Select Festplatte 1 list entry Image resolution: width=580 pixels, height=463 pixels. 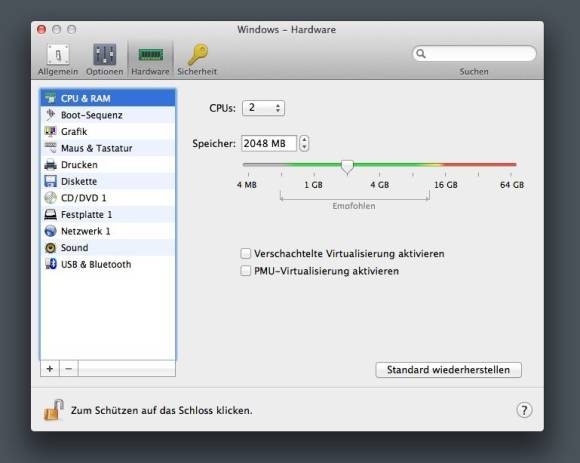(x=108, y=214)
